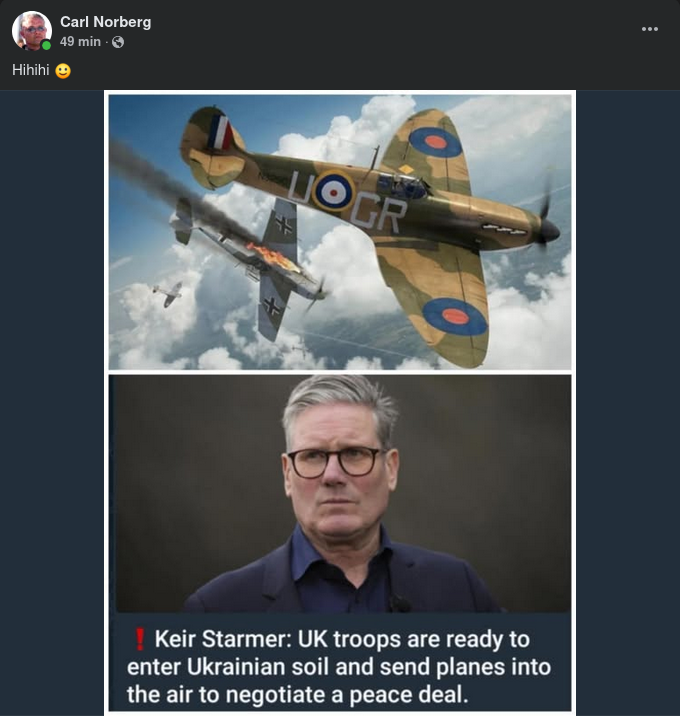Click the smiley emoji after Hihihi
680x716 pixels.
pyautogui.click(x=63, y=71)
